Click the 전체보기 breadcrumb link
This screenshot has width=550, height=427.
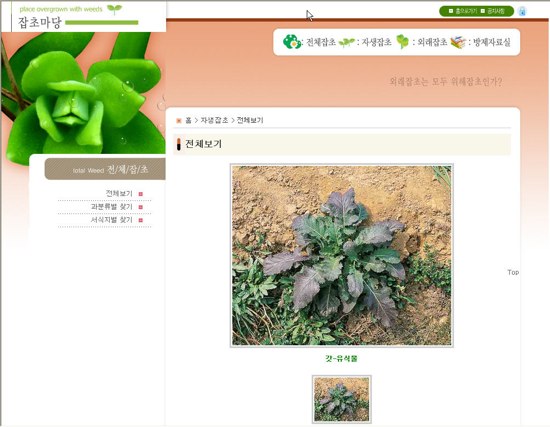pyautogui.click(x=250, y=120)
